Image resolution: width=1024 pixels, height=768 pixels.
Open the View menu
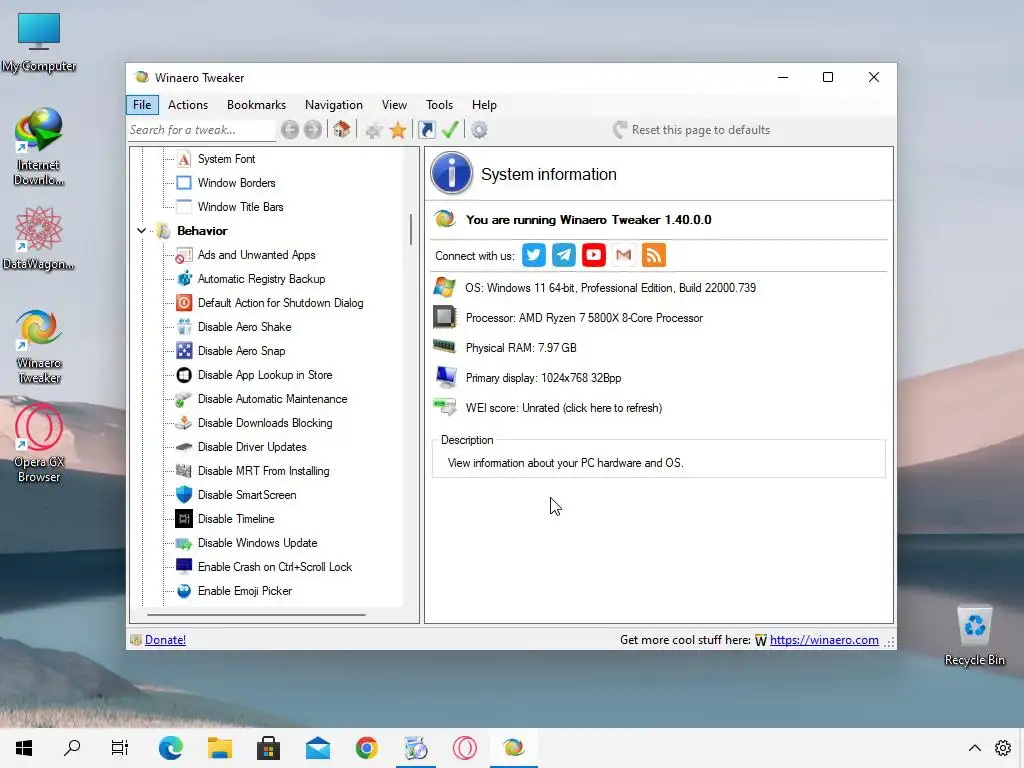pyautogui.click(x=394, y=104)
